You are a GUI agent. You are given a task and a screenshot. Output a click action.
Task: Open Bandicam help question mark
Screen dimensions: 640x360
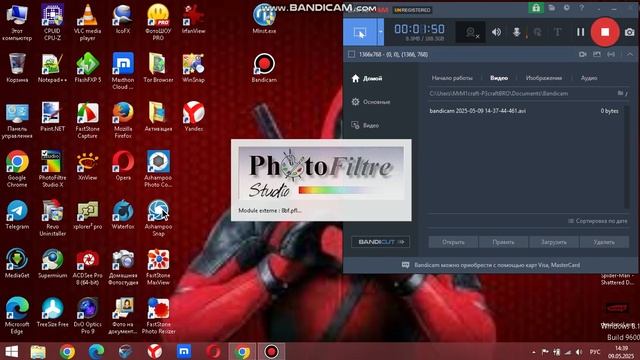pos(581,8)
